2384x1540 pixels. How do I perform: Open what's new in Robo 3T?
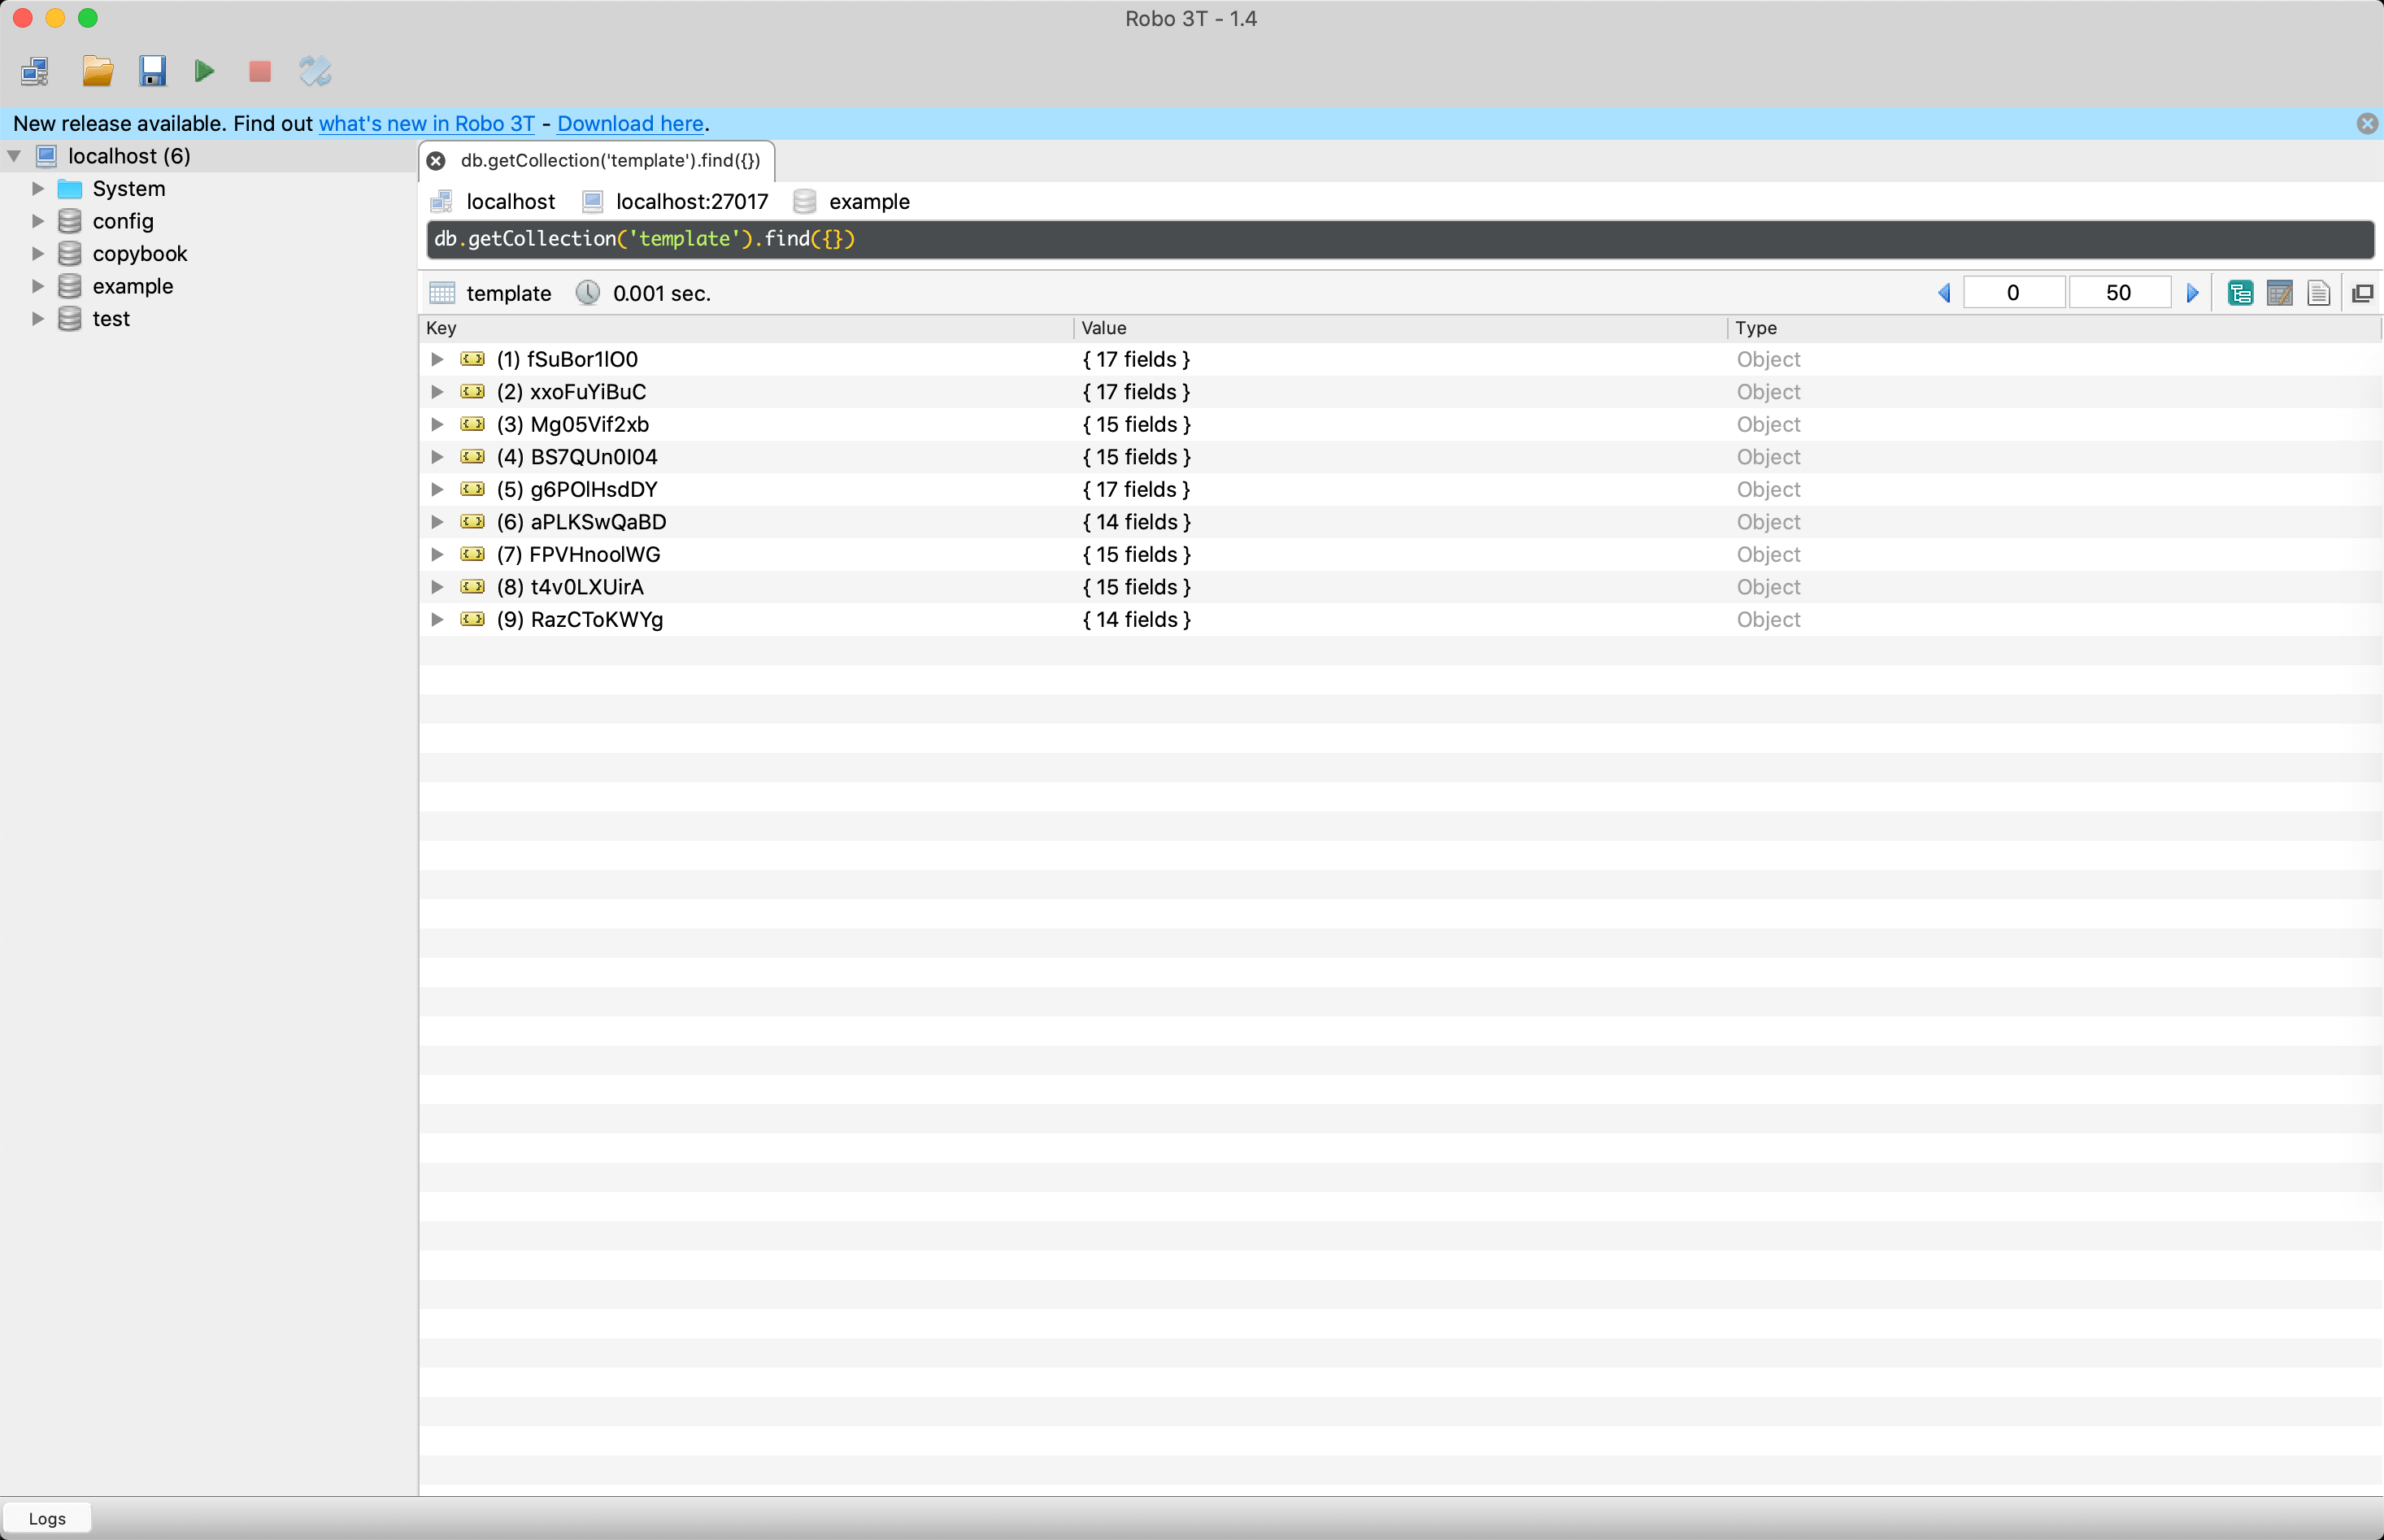click(425, 123)
